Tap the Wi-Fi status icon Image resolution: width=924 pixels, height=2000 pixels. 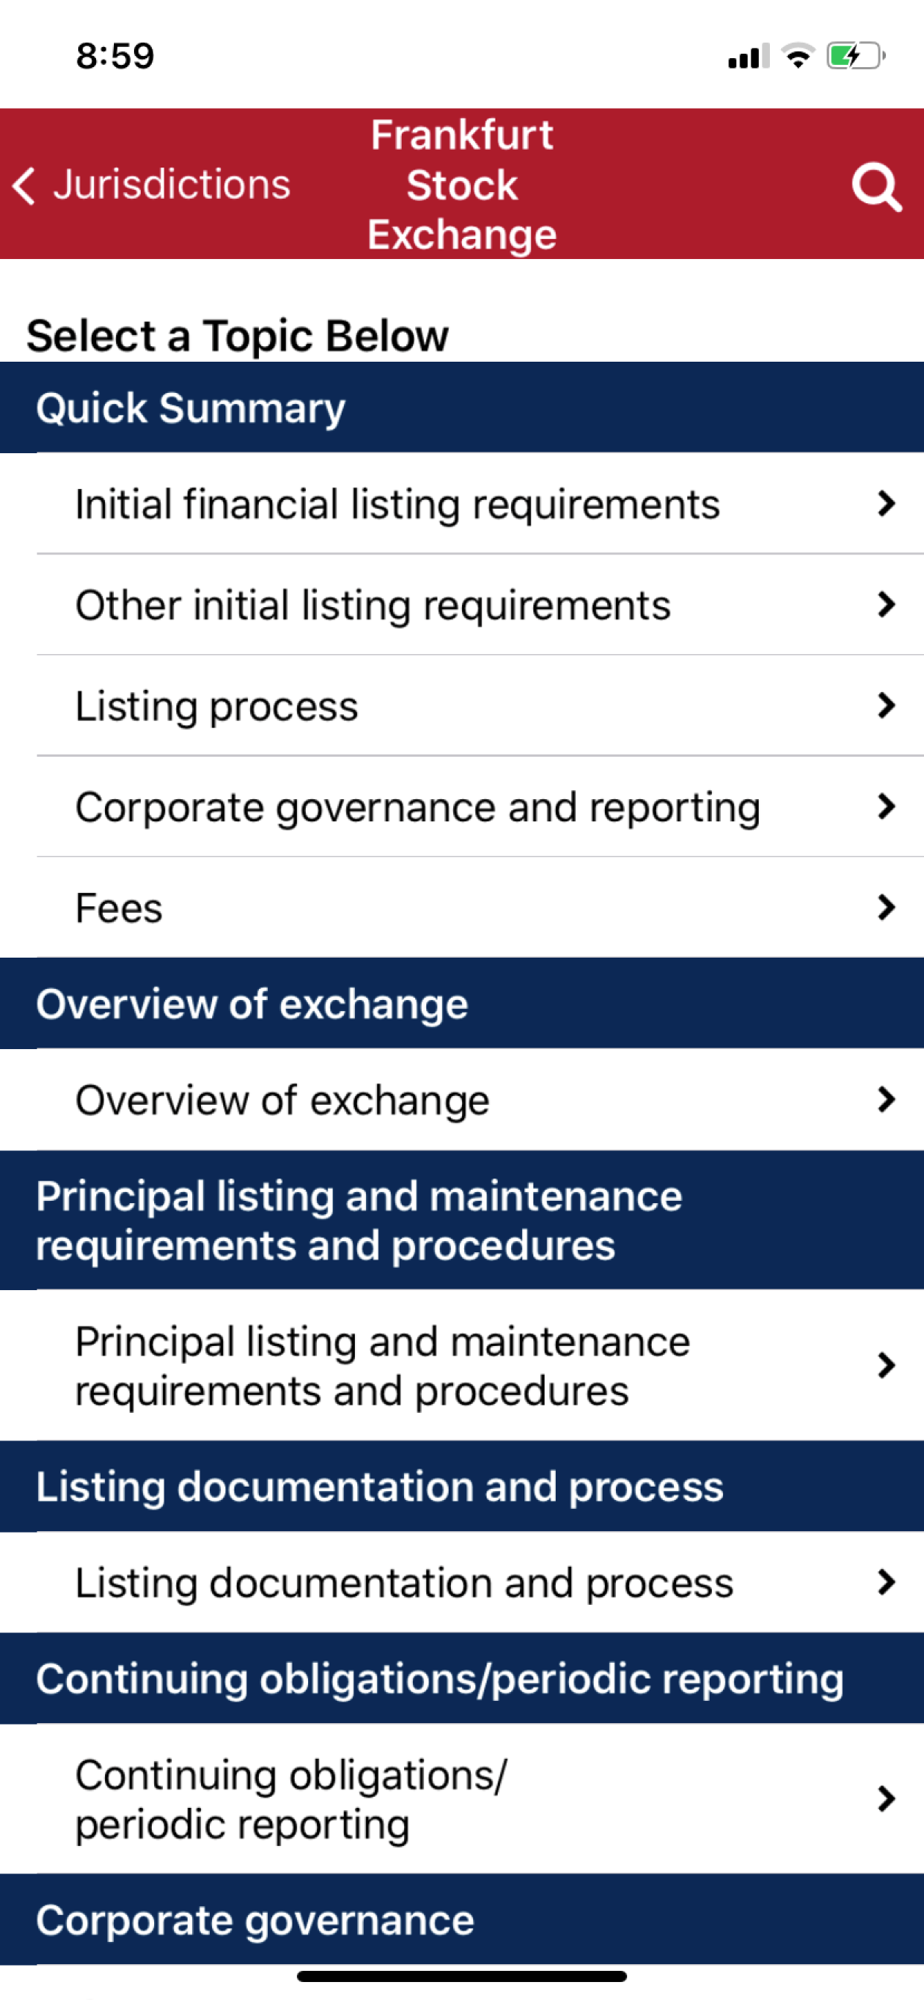[x=798, y=56]
